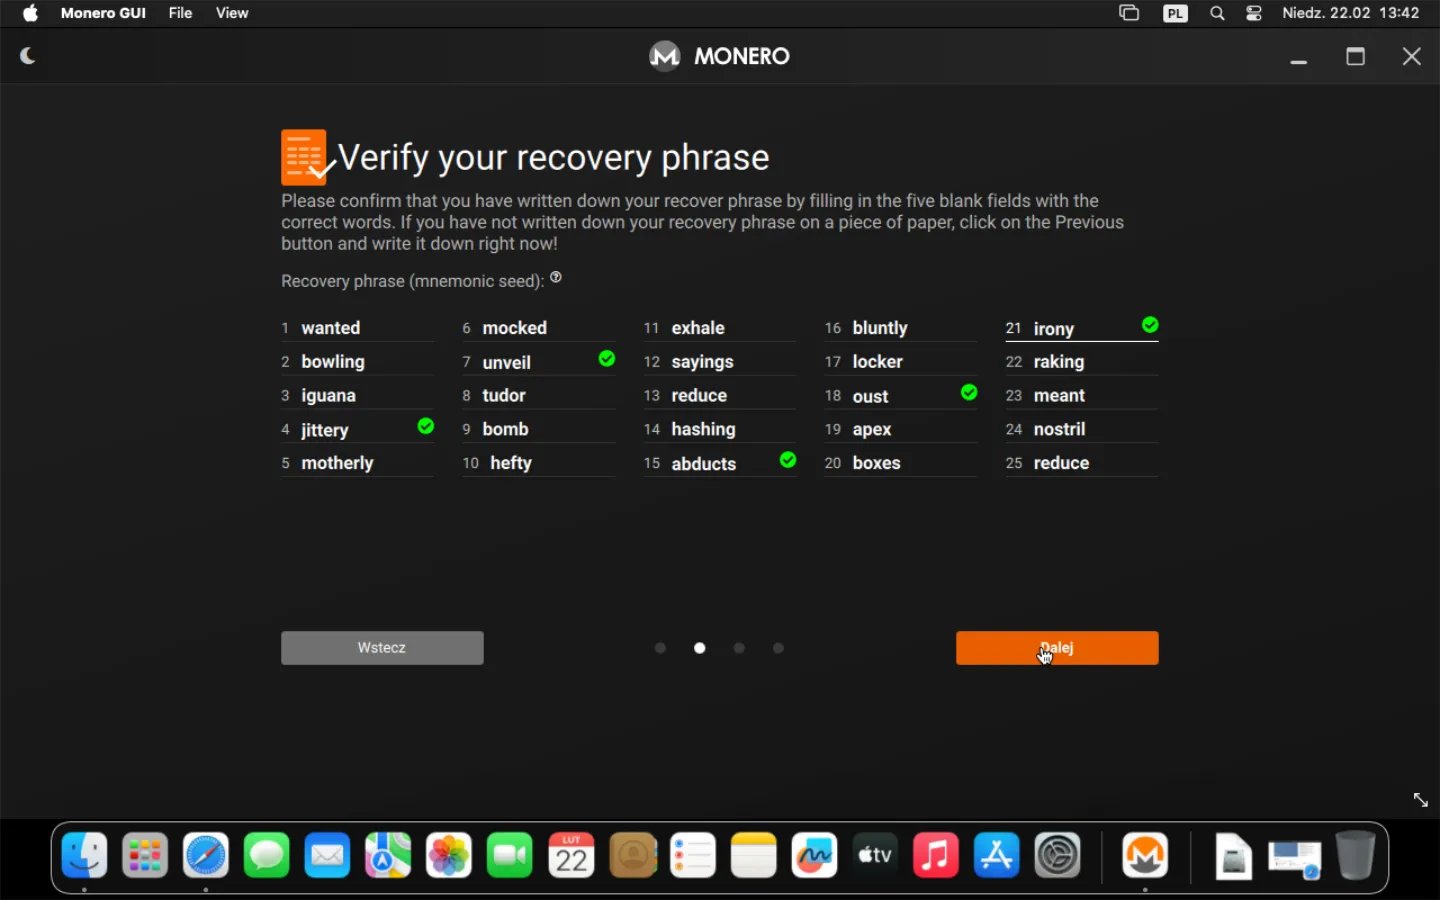Open Launchpad from the dock
1440x900 pixels.
coord(145,856)
